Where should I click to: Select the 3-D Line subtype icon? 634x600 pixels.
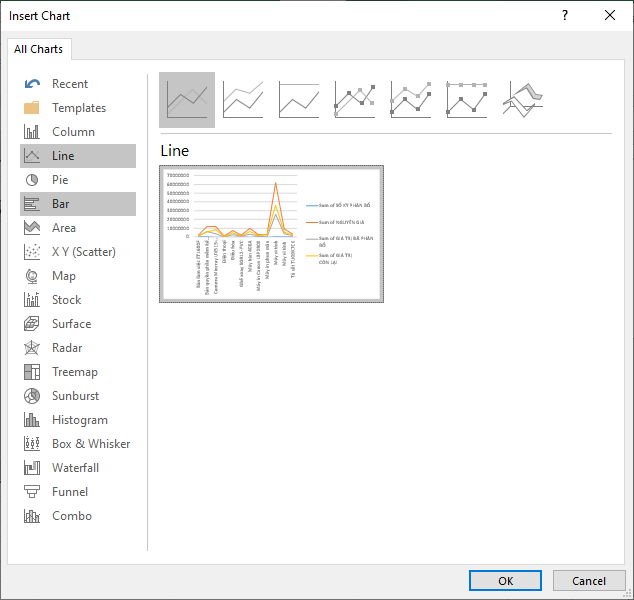tap(522, 100)
